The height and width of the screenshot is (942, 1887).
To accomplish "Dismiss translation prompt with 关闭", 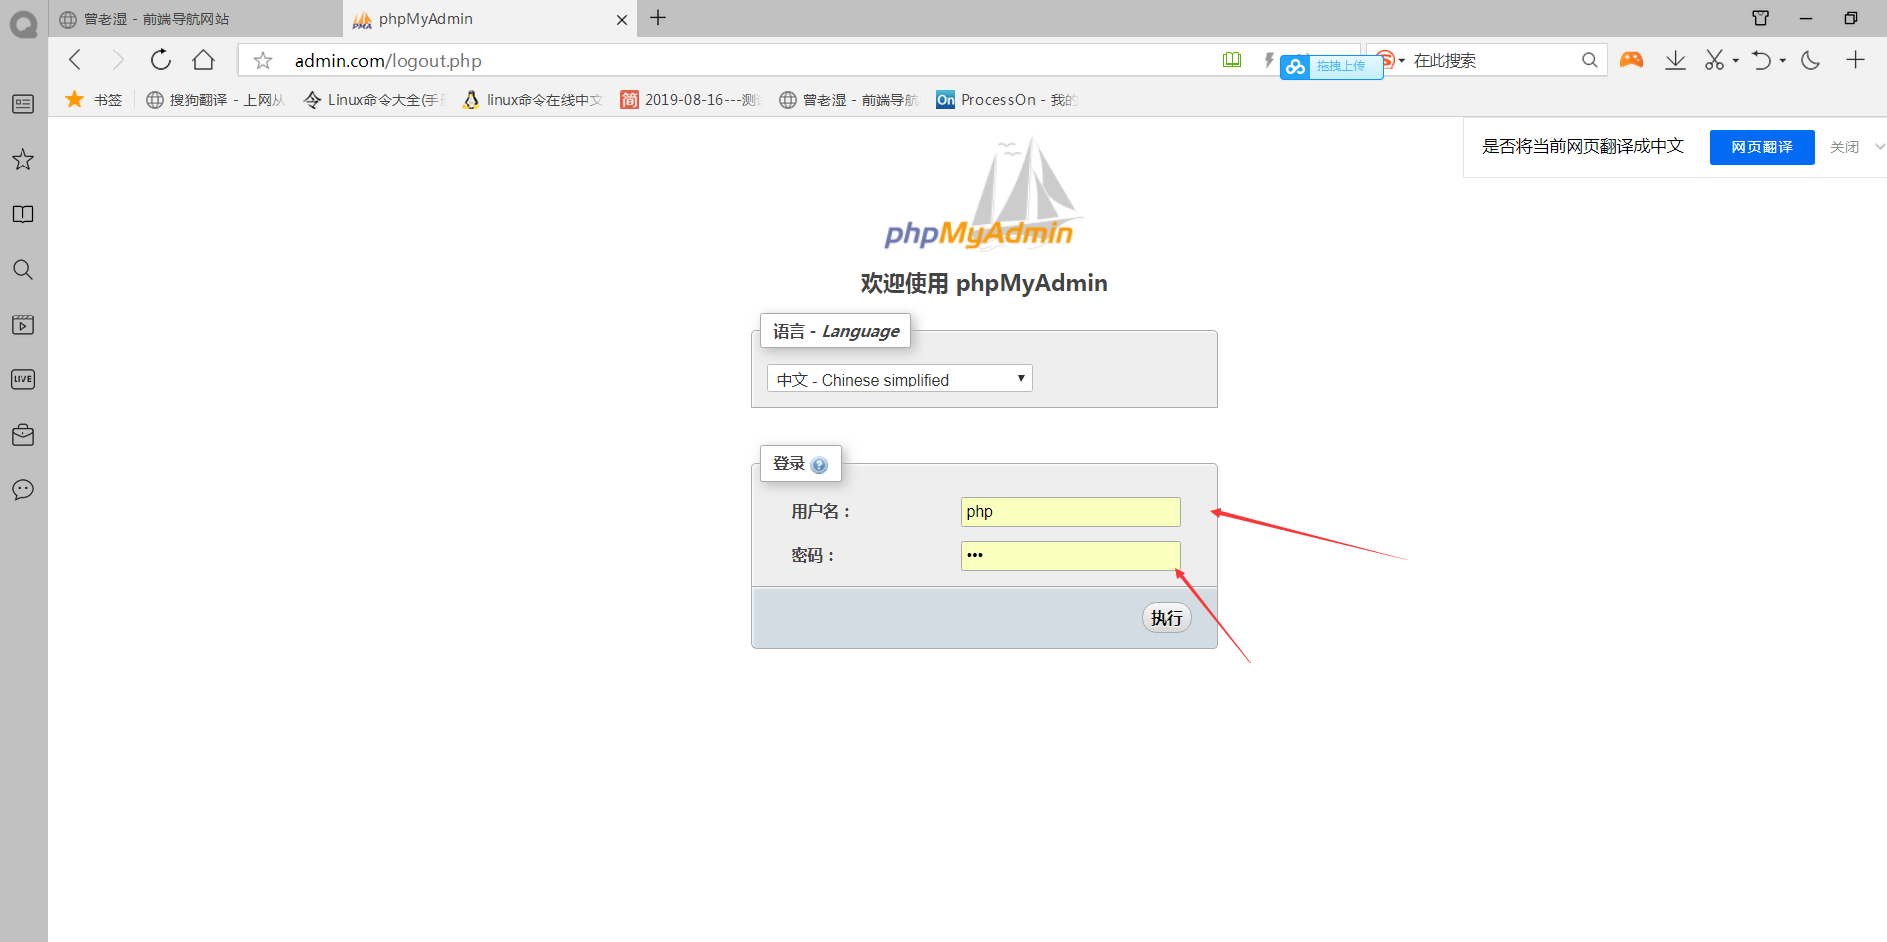I will pyautogui.click(x=1844, y=147).
